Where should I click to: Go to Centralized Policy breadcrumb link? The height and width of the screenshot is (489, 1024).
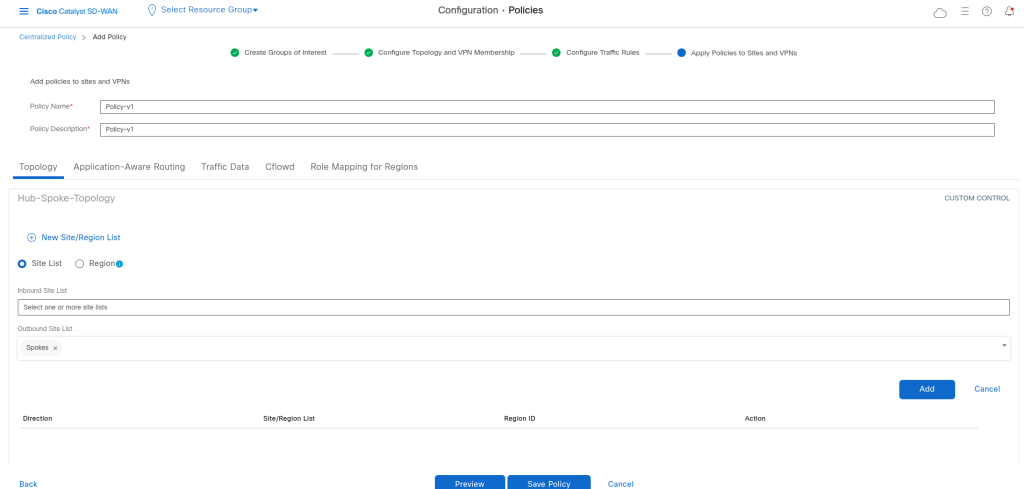click(x=49, y=37)
